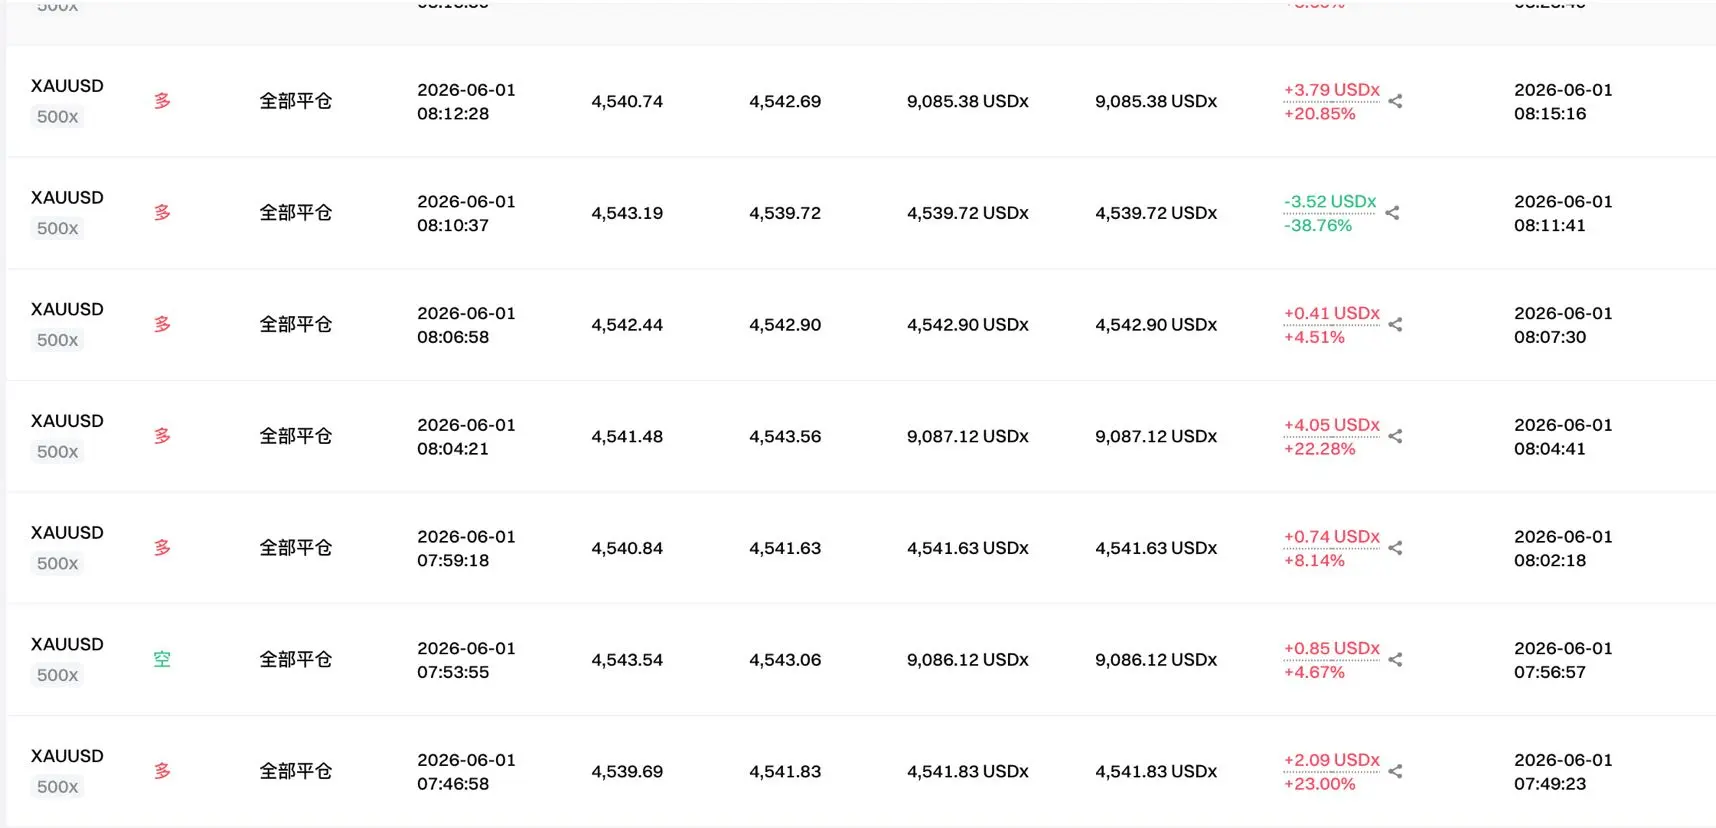
Task: Share the +0.41 USDx trade result
Action: tap(1395, 325)
